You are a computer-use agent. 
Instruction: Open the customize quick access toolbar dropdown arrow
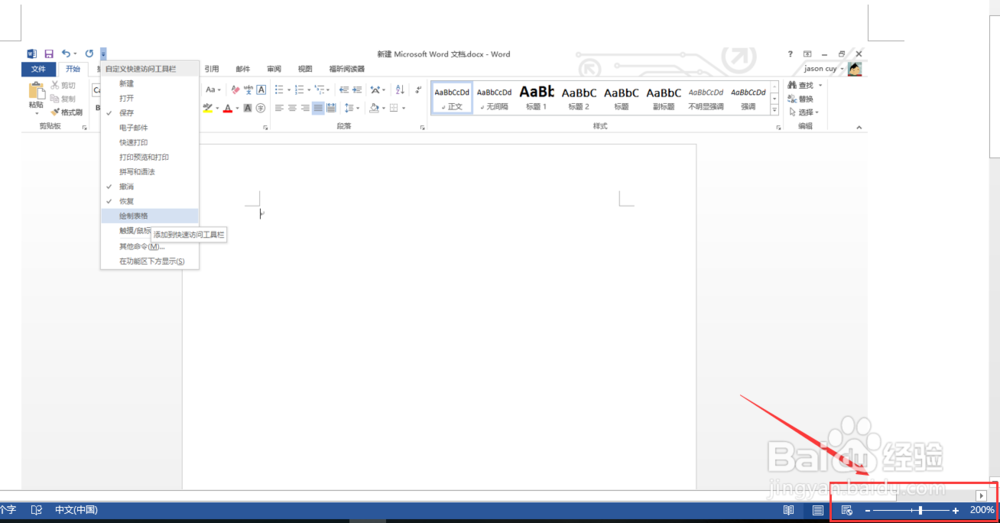pos(103,54)
